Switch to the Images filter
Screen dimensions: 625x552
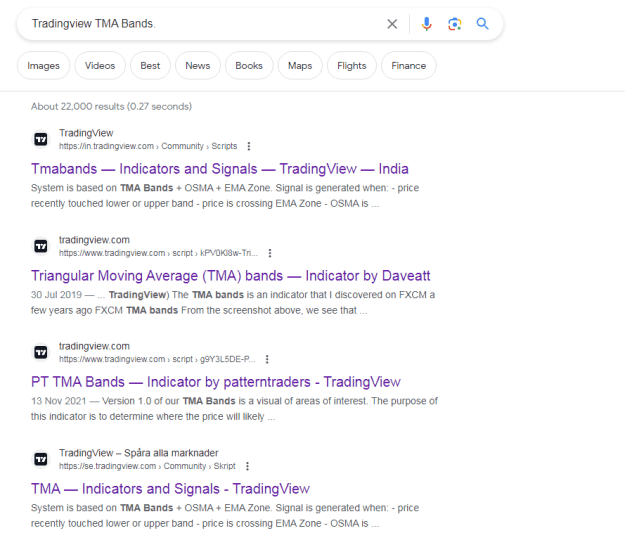coord(43,66)
